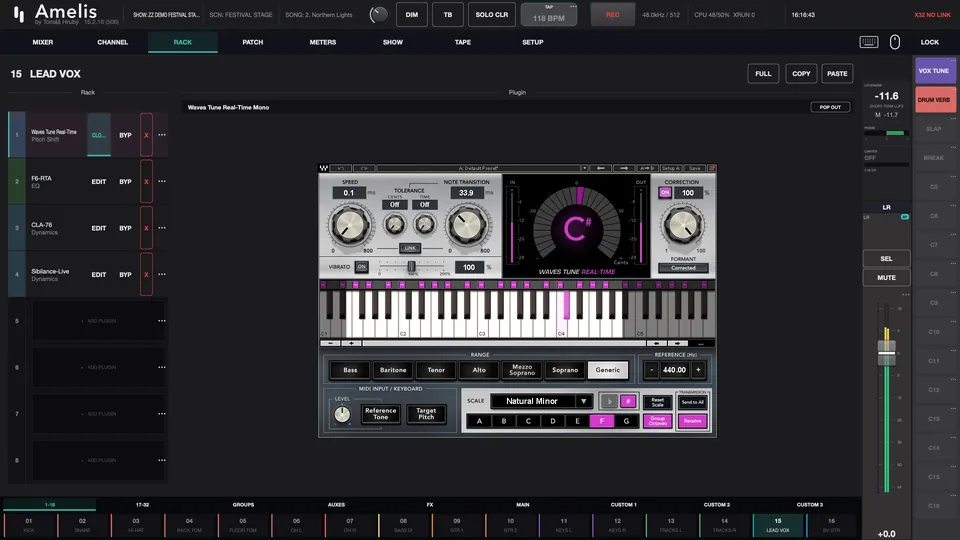Open more options for F6-RTA slot

click(x=162, y=181)
